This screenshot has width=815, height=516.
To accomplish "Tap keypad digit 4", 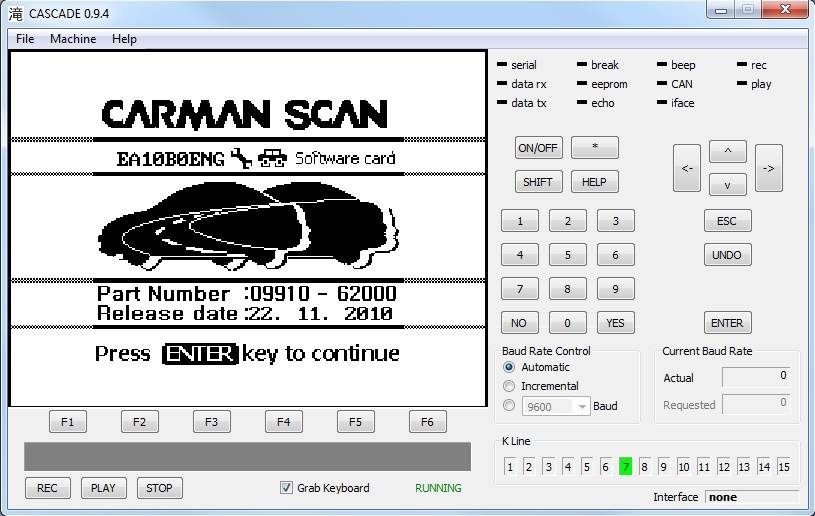I will click(x=520, y=255).
